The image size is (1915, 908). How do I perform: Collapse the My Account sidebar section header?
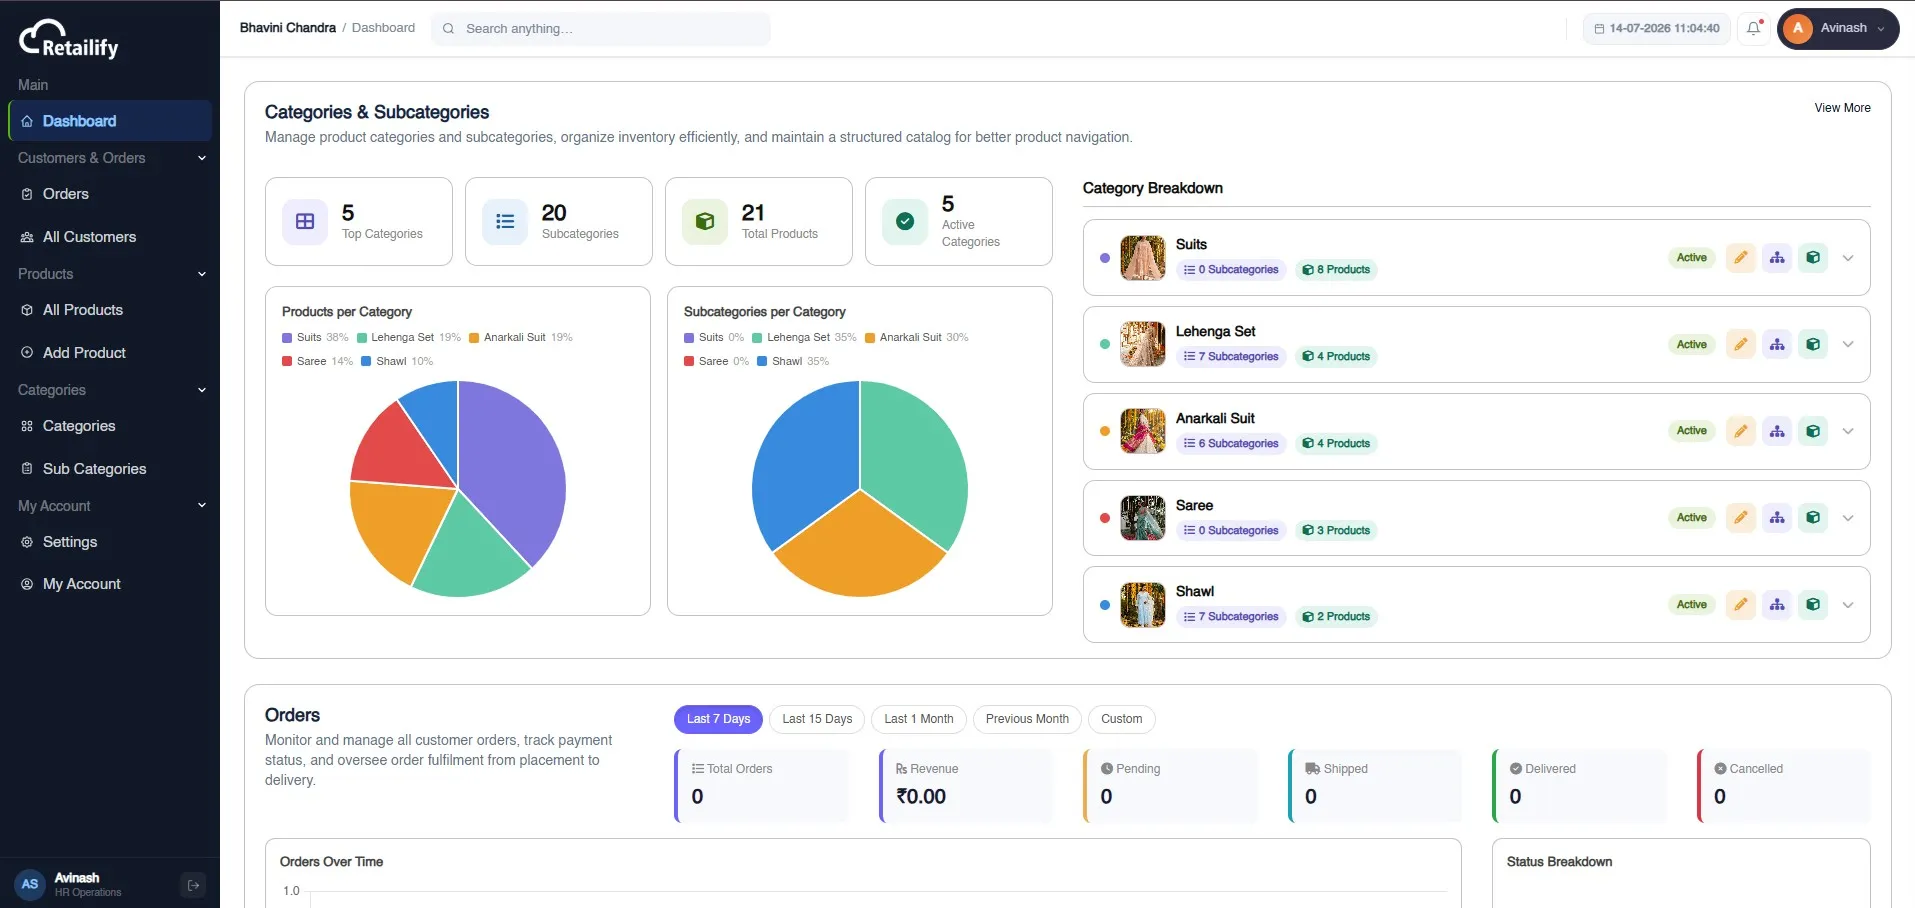coord(110,506)
